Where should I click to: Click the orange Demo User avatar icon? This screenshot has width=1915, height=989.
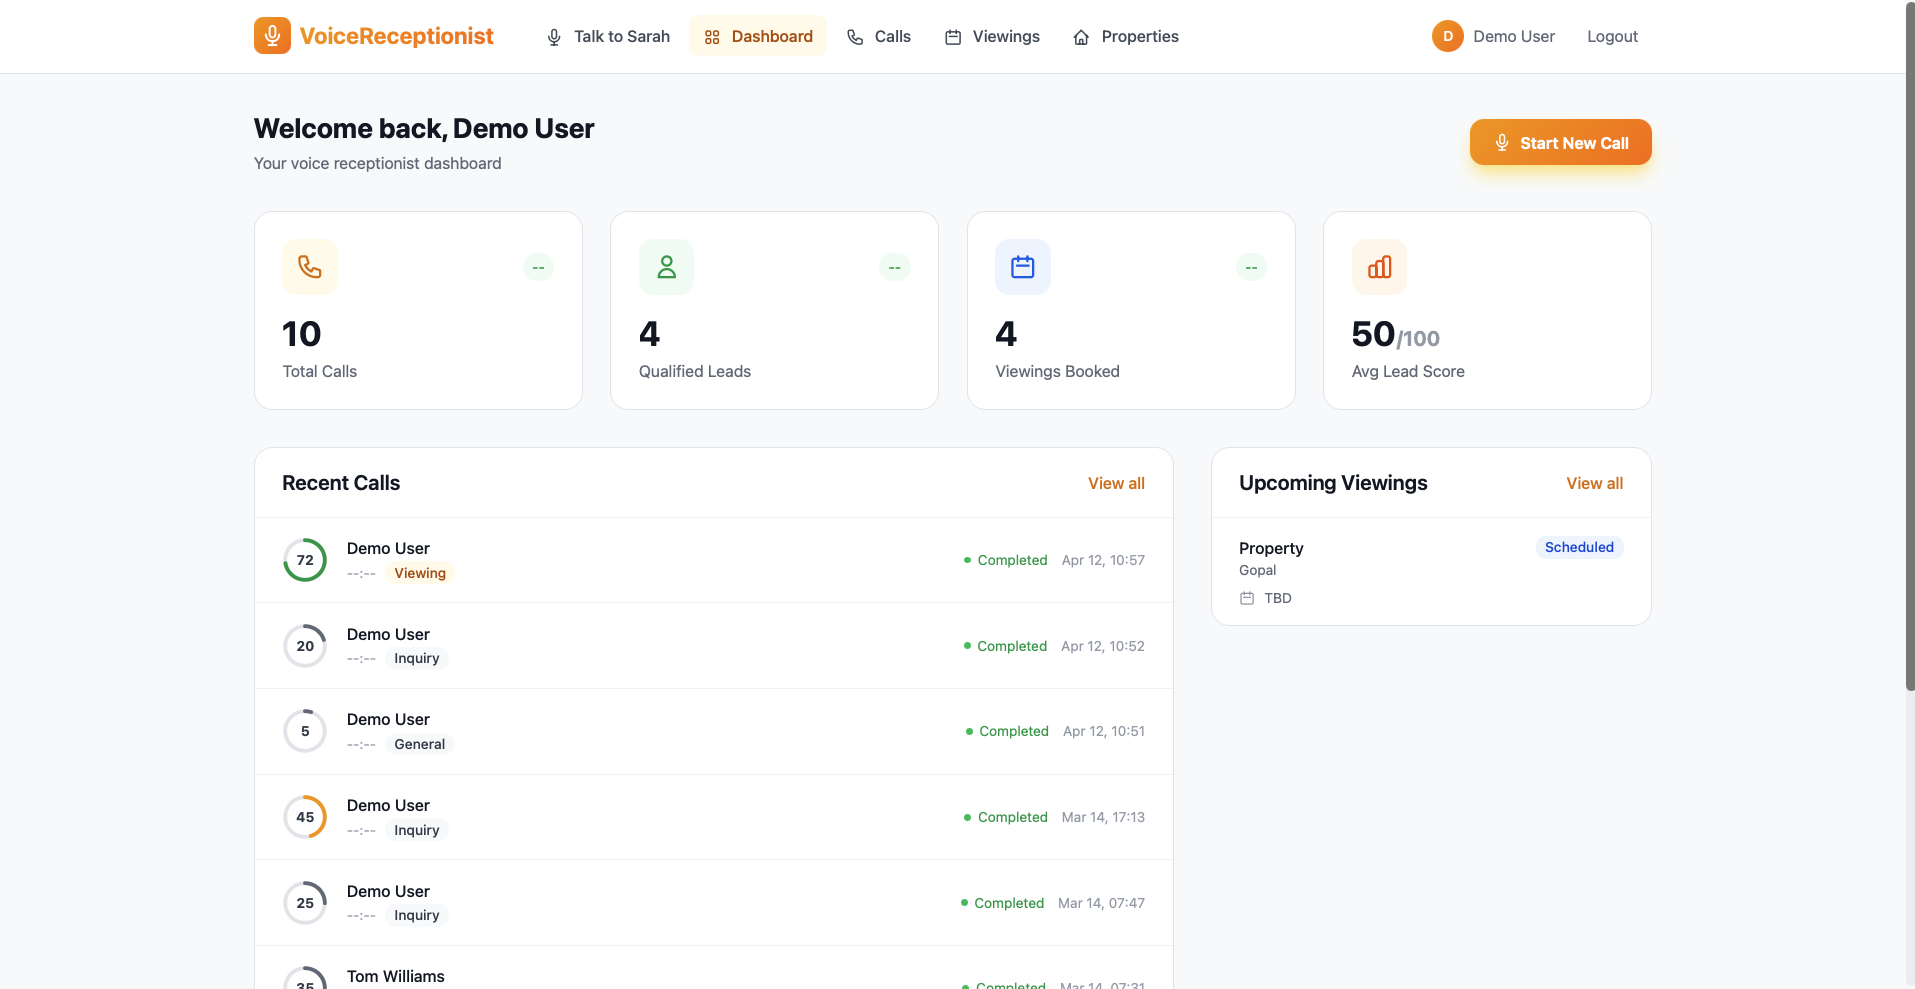(1447, 36)
